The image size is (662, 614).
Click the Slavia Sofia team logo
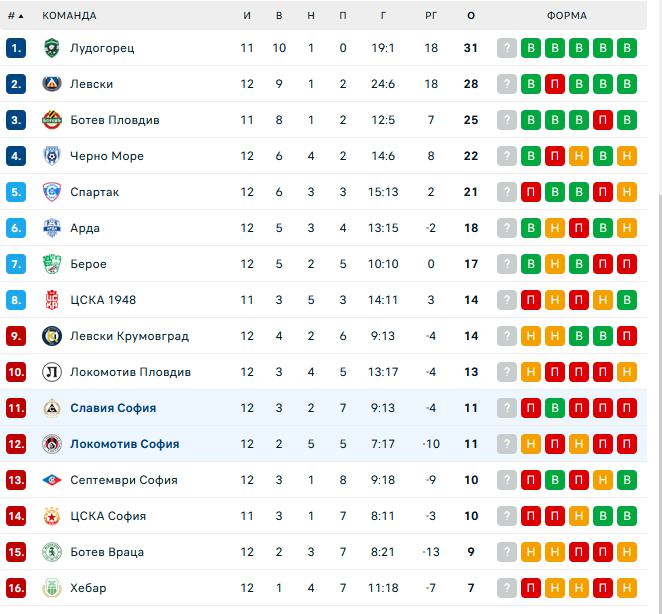pyautogui.click(x=52, y=408)
